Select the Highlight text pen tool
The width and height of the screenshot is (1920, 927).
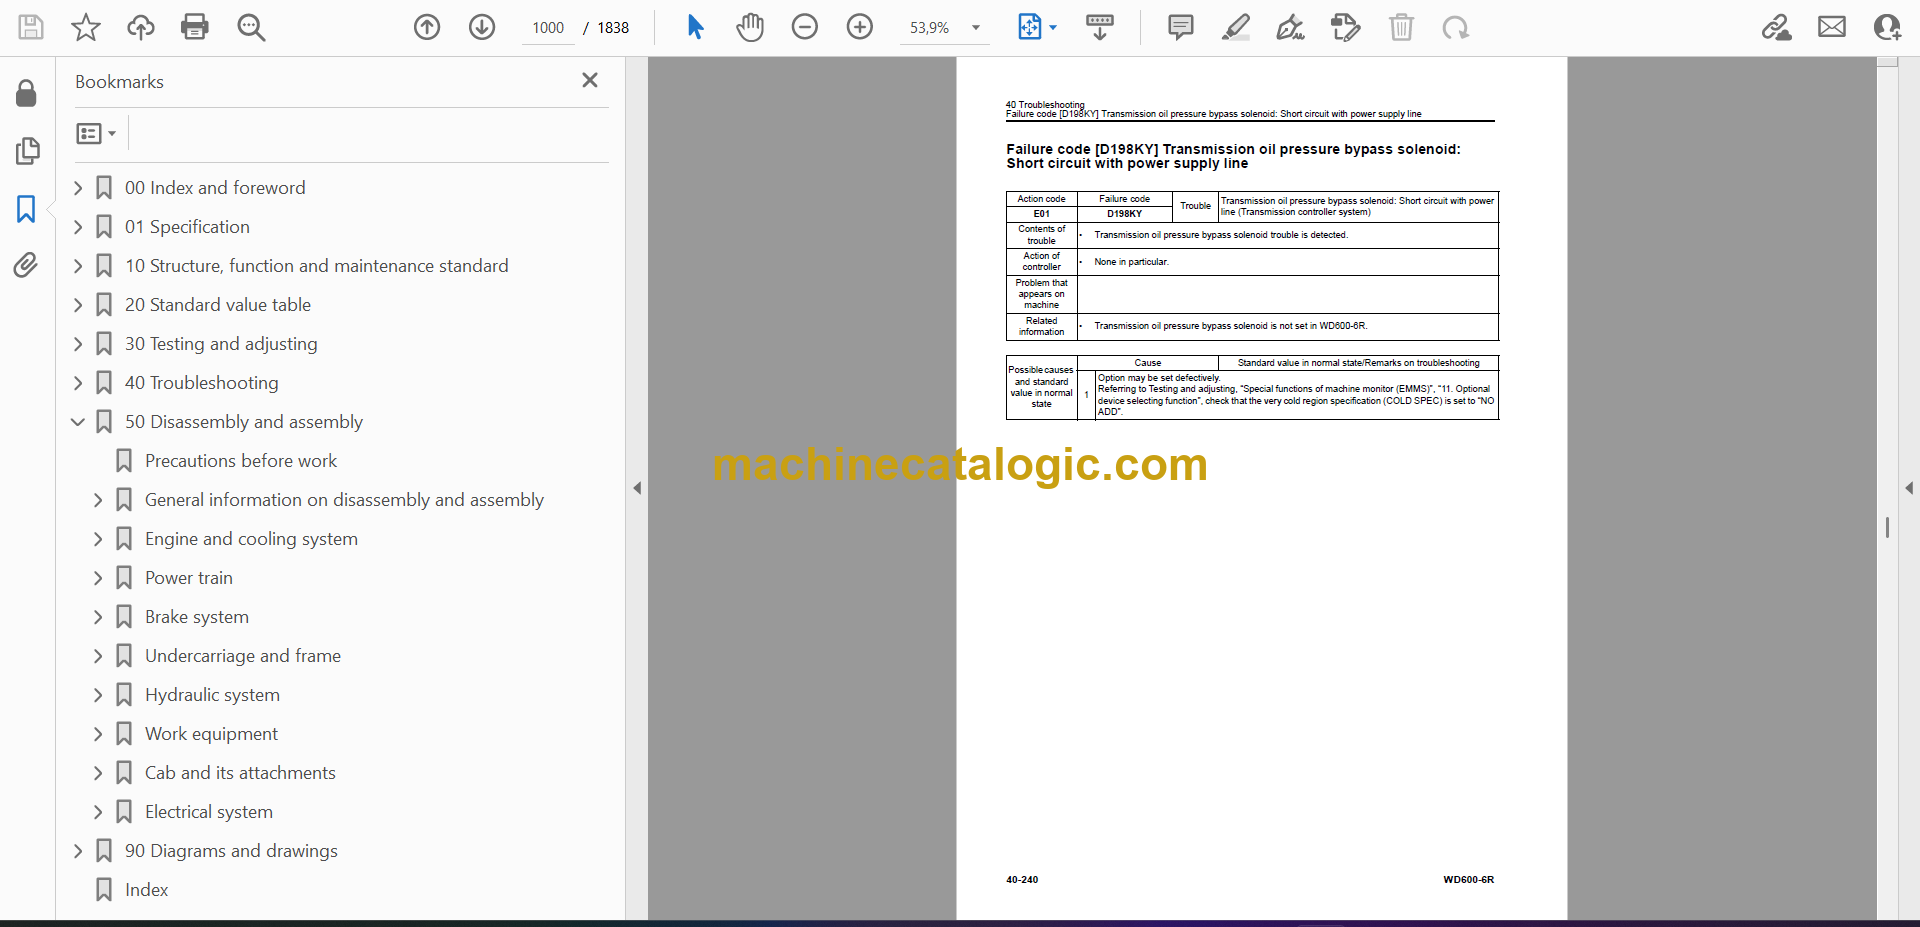[x=1236, y=27]
